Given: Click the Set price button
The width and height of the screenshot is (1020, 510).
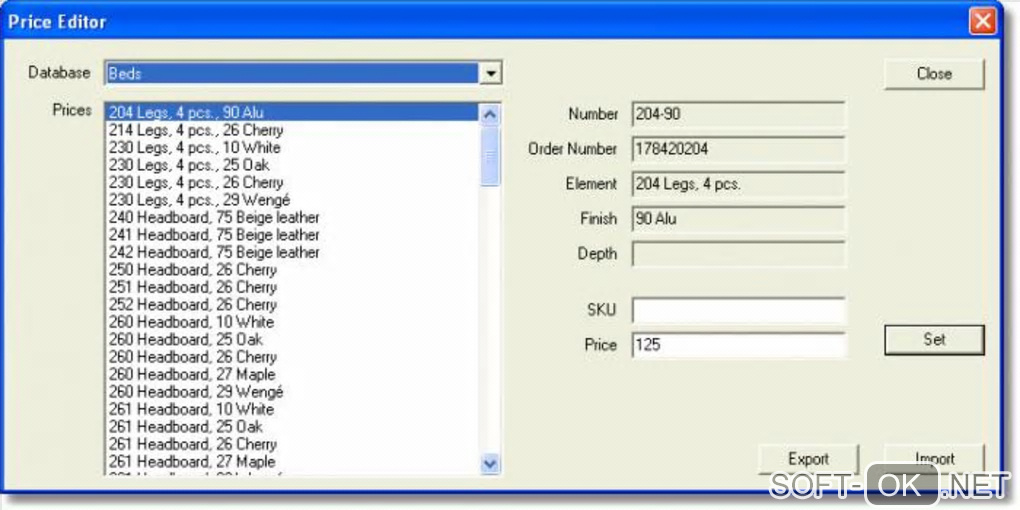Looking at the screenshot, I should [934, 340].
